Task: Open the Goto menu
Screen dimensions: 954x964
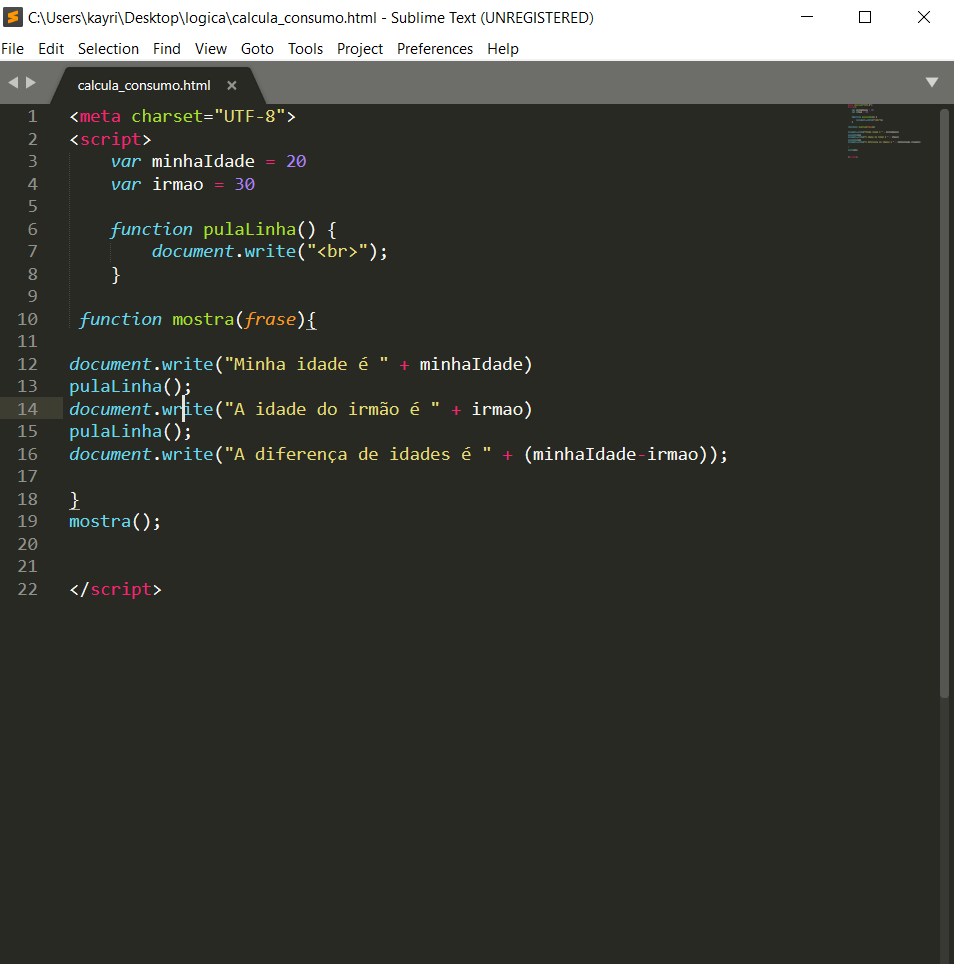Action: pyautogui.click(x=257, y=49)
